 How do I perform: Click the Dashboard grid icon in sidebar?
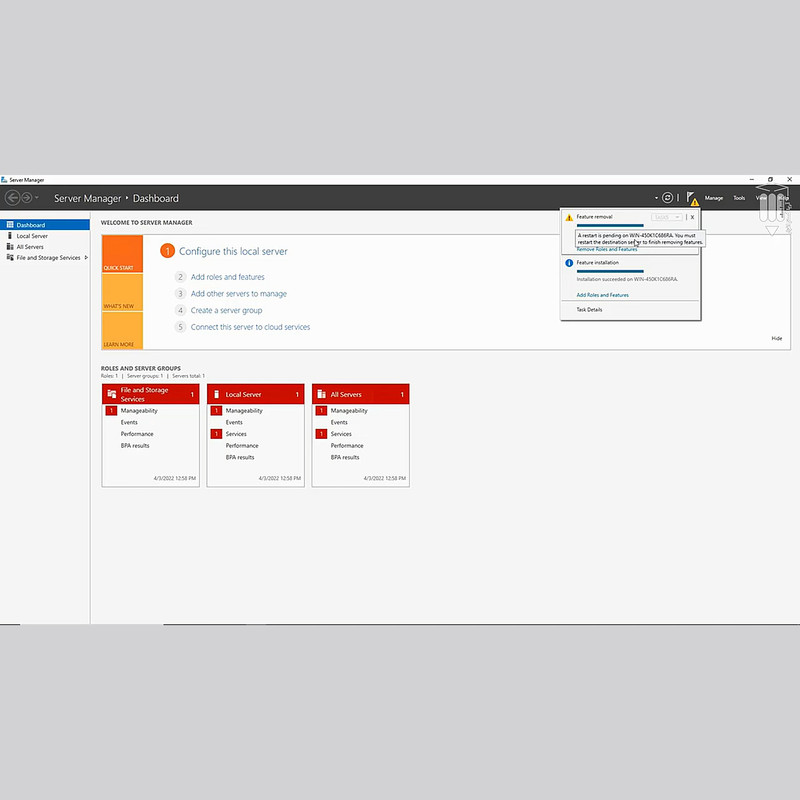[x=10, y=225]
